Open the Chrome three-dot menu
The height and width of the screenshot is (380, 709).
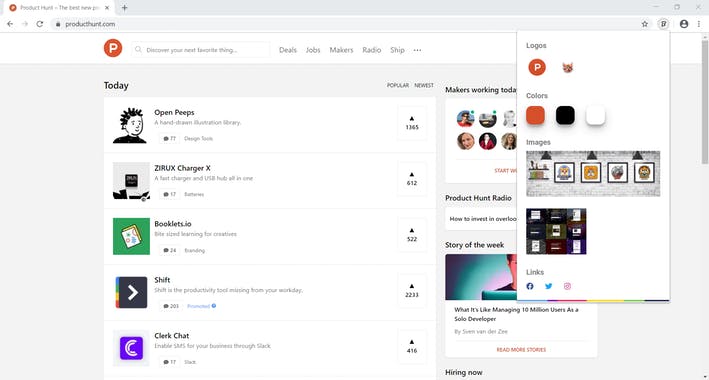coord(699,24)
